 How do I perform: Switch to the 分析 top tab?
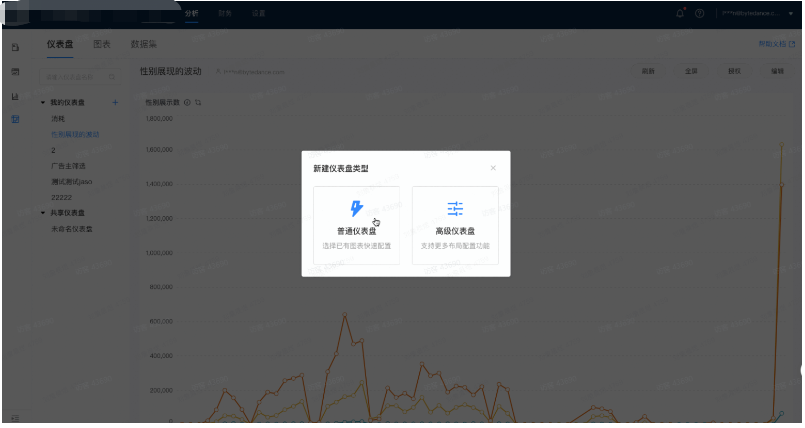[191, 13]
